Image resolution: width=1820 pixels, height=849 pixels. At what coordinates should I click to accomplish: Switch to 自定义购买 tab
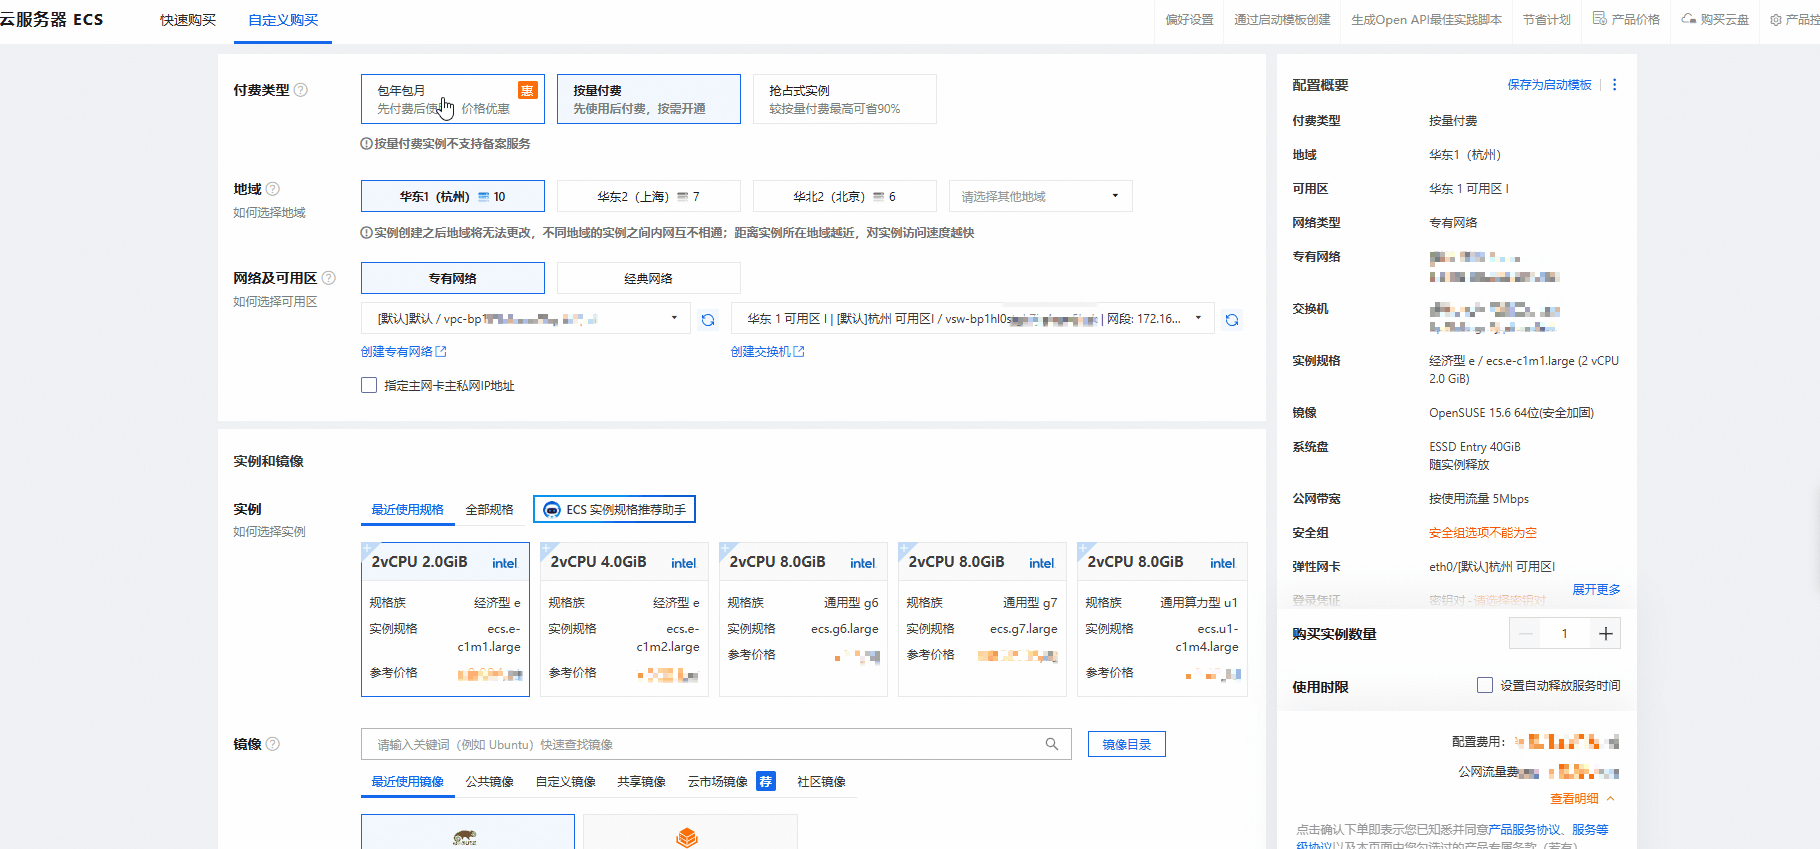(x=283, y=20)
